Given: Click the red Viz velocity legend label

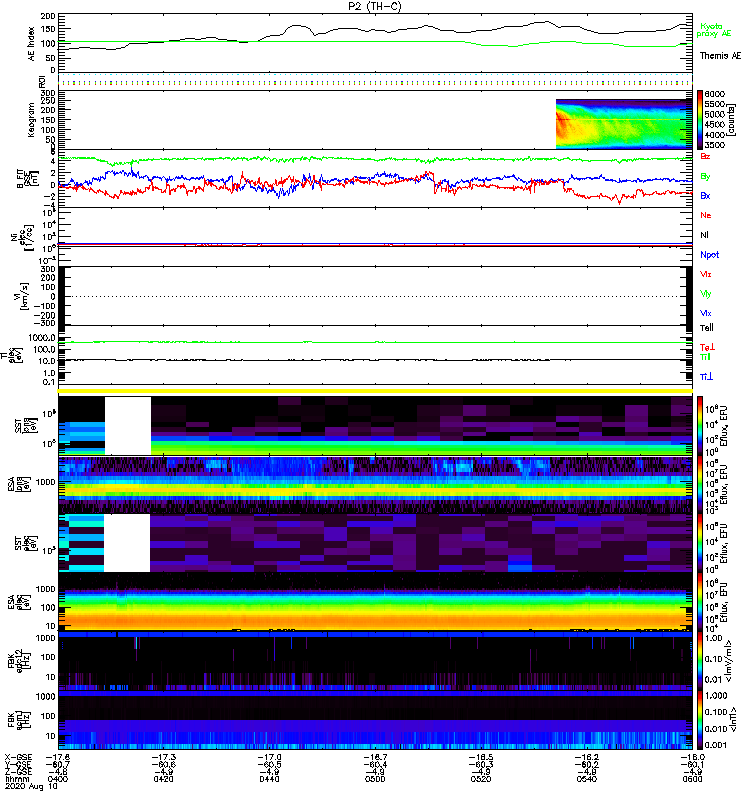Looking at the screenshot, I should (x=706, y=273).
